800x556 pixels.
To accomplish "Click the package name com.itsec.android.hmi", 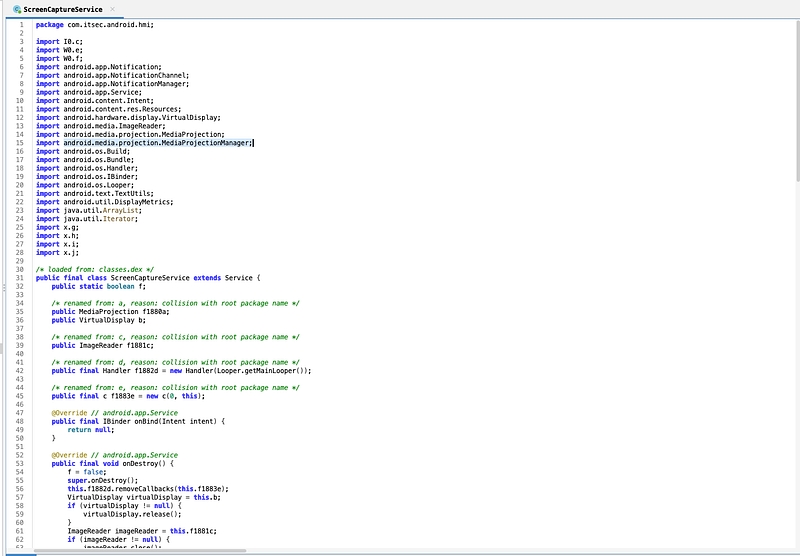I will tap(110, 24).
